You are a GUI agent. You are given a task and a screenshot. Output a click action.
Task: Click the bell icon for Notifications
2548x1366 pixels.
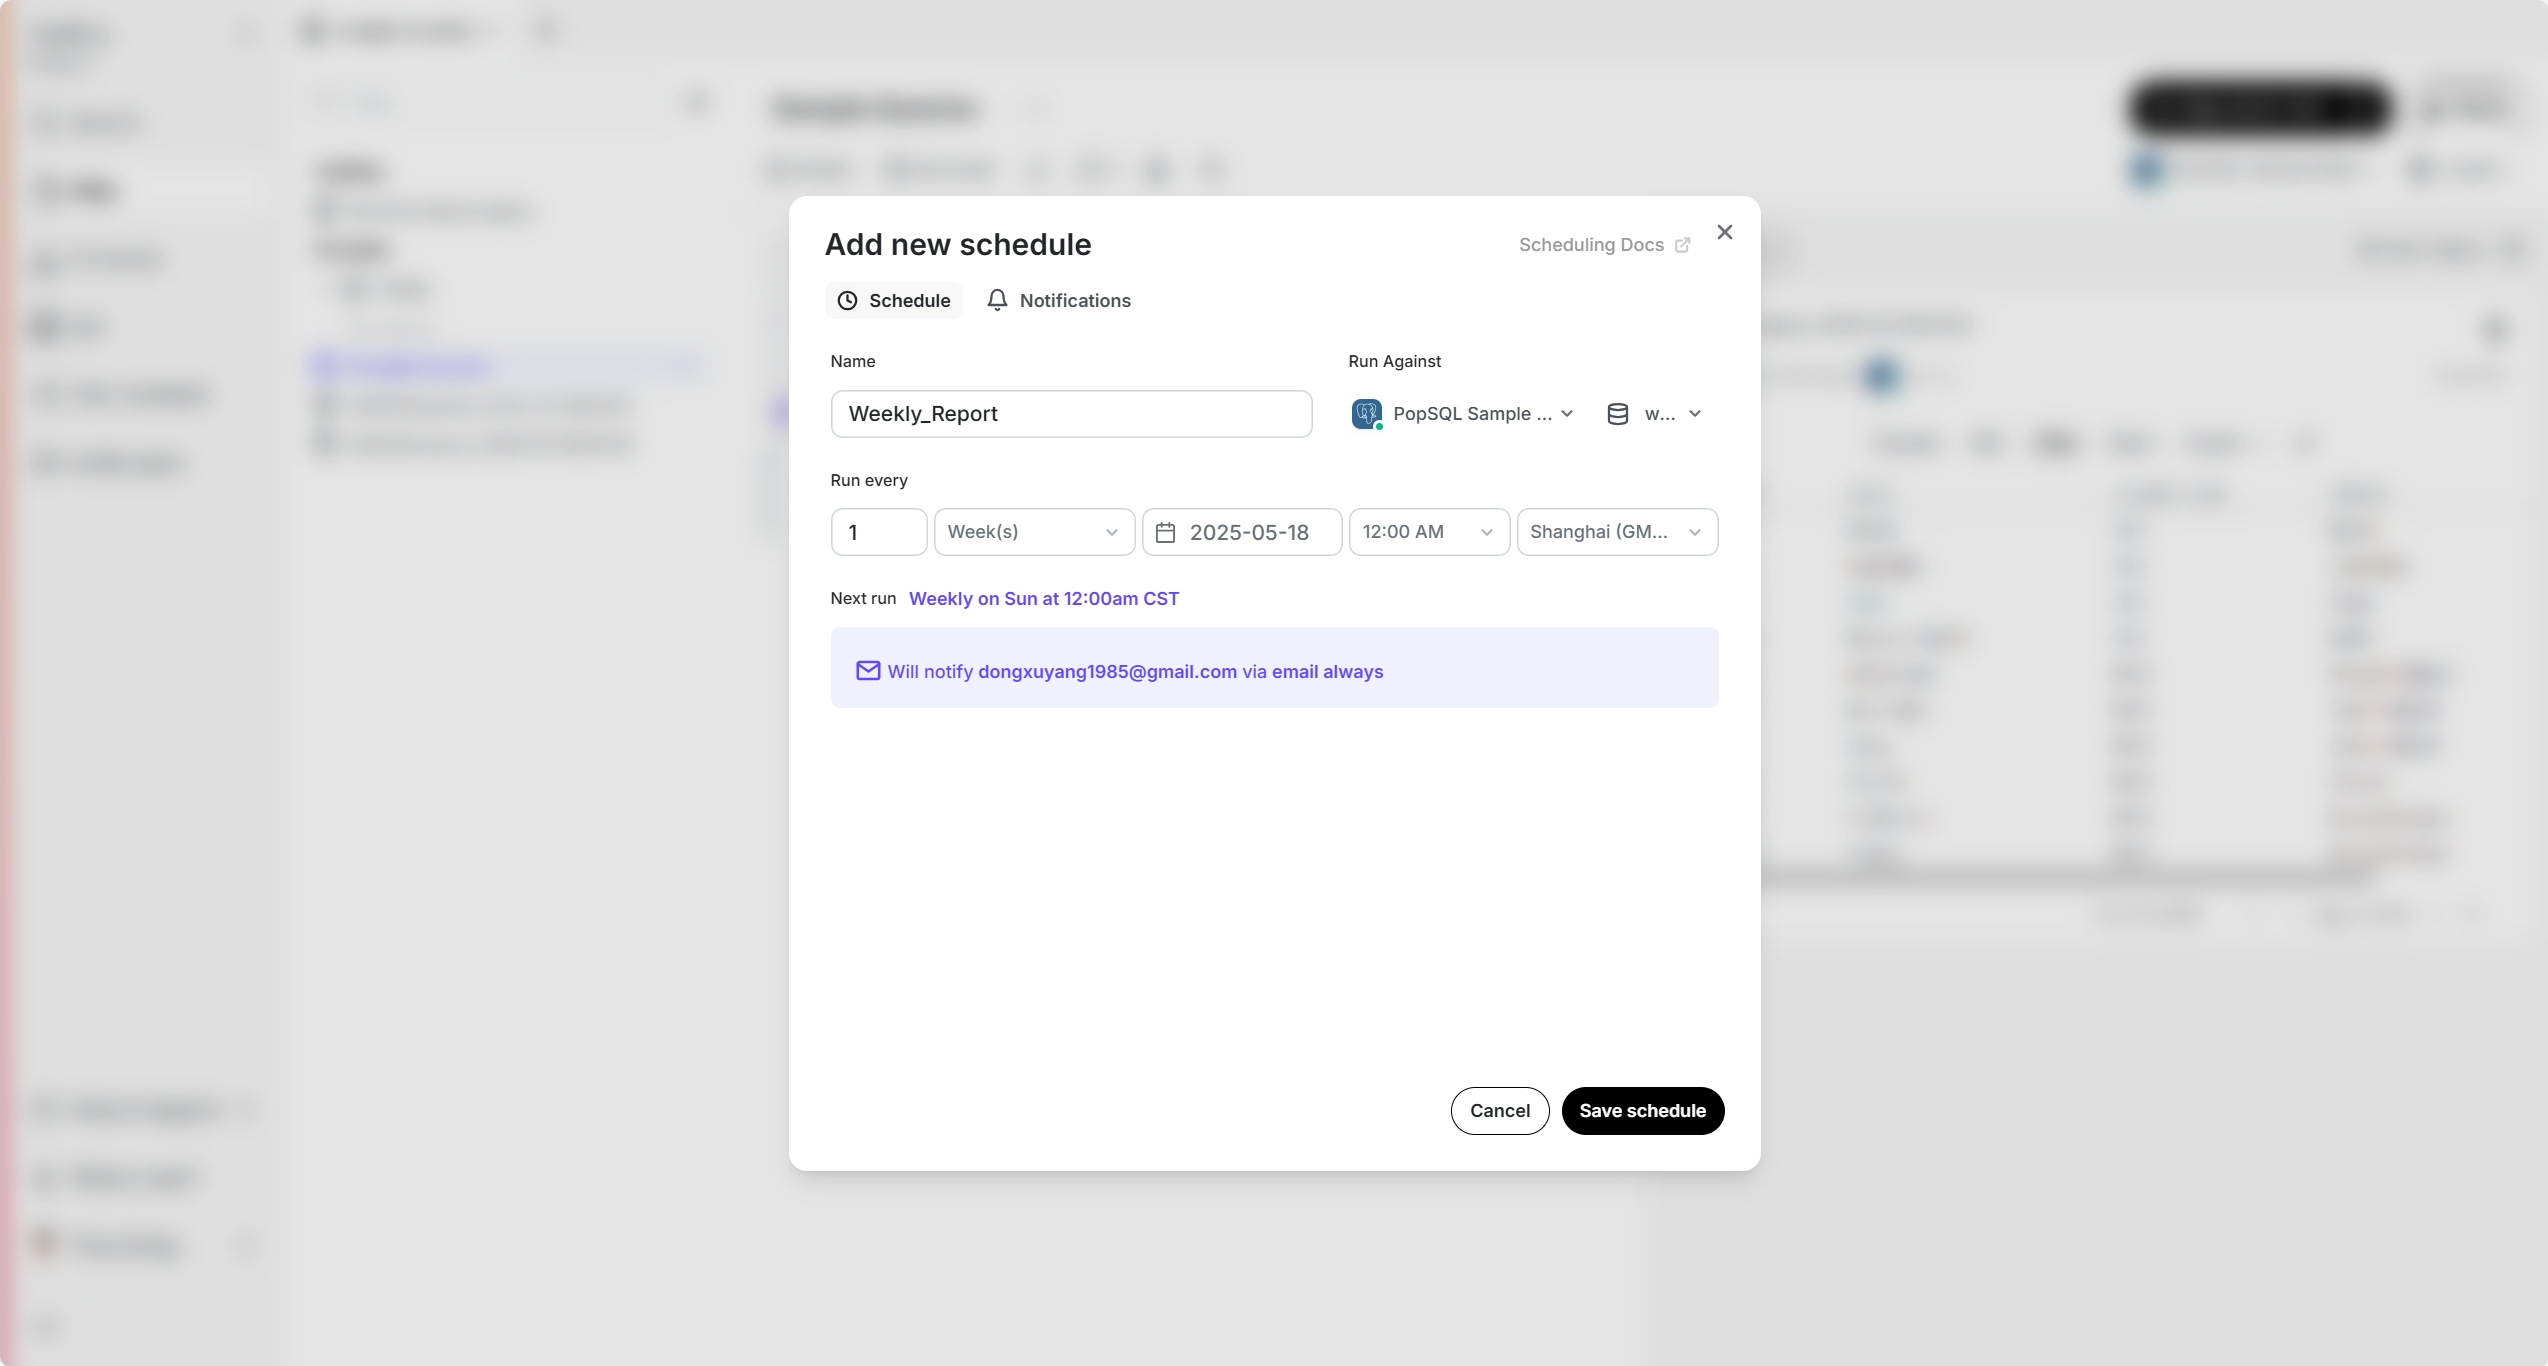coord(997,300)
